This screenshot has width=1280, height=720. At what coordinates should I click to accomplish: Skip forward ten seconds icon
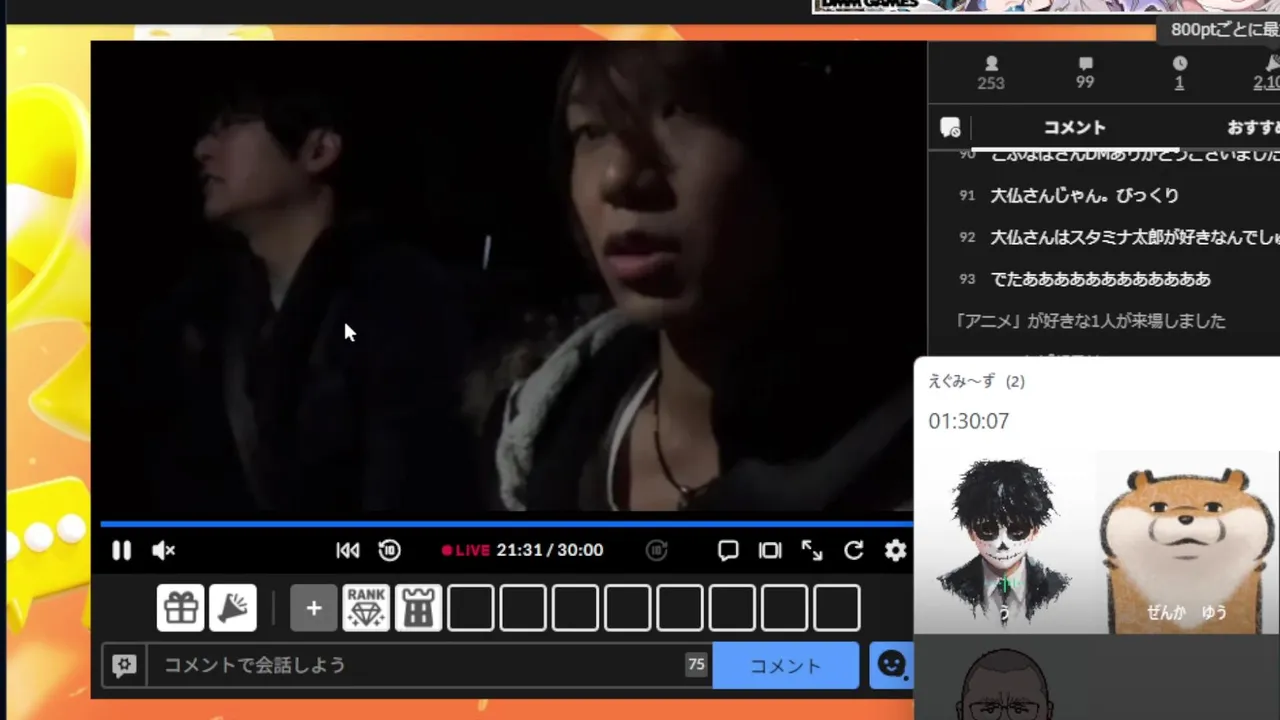click(656, 550)
